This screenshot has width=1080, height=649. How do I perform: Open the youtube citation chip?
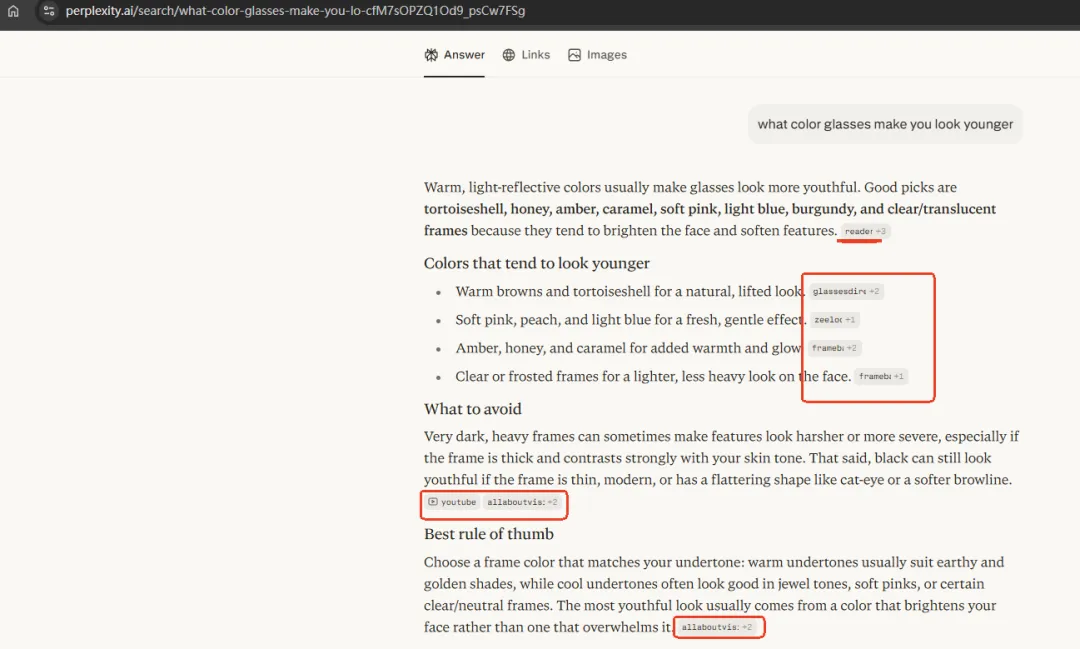pos(453,502)
